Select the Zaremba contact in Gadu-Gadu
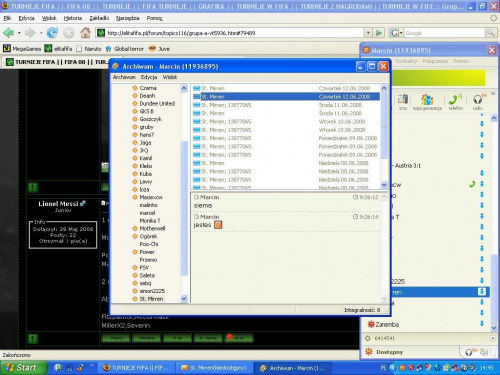 [387, 324]
